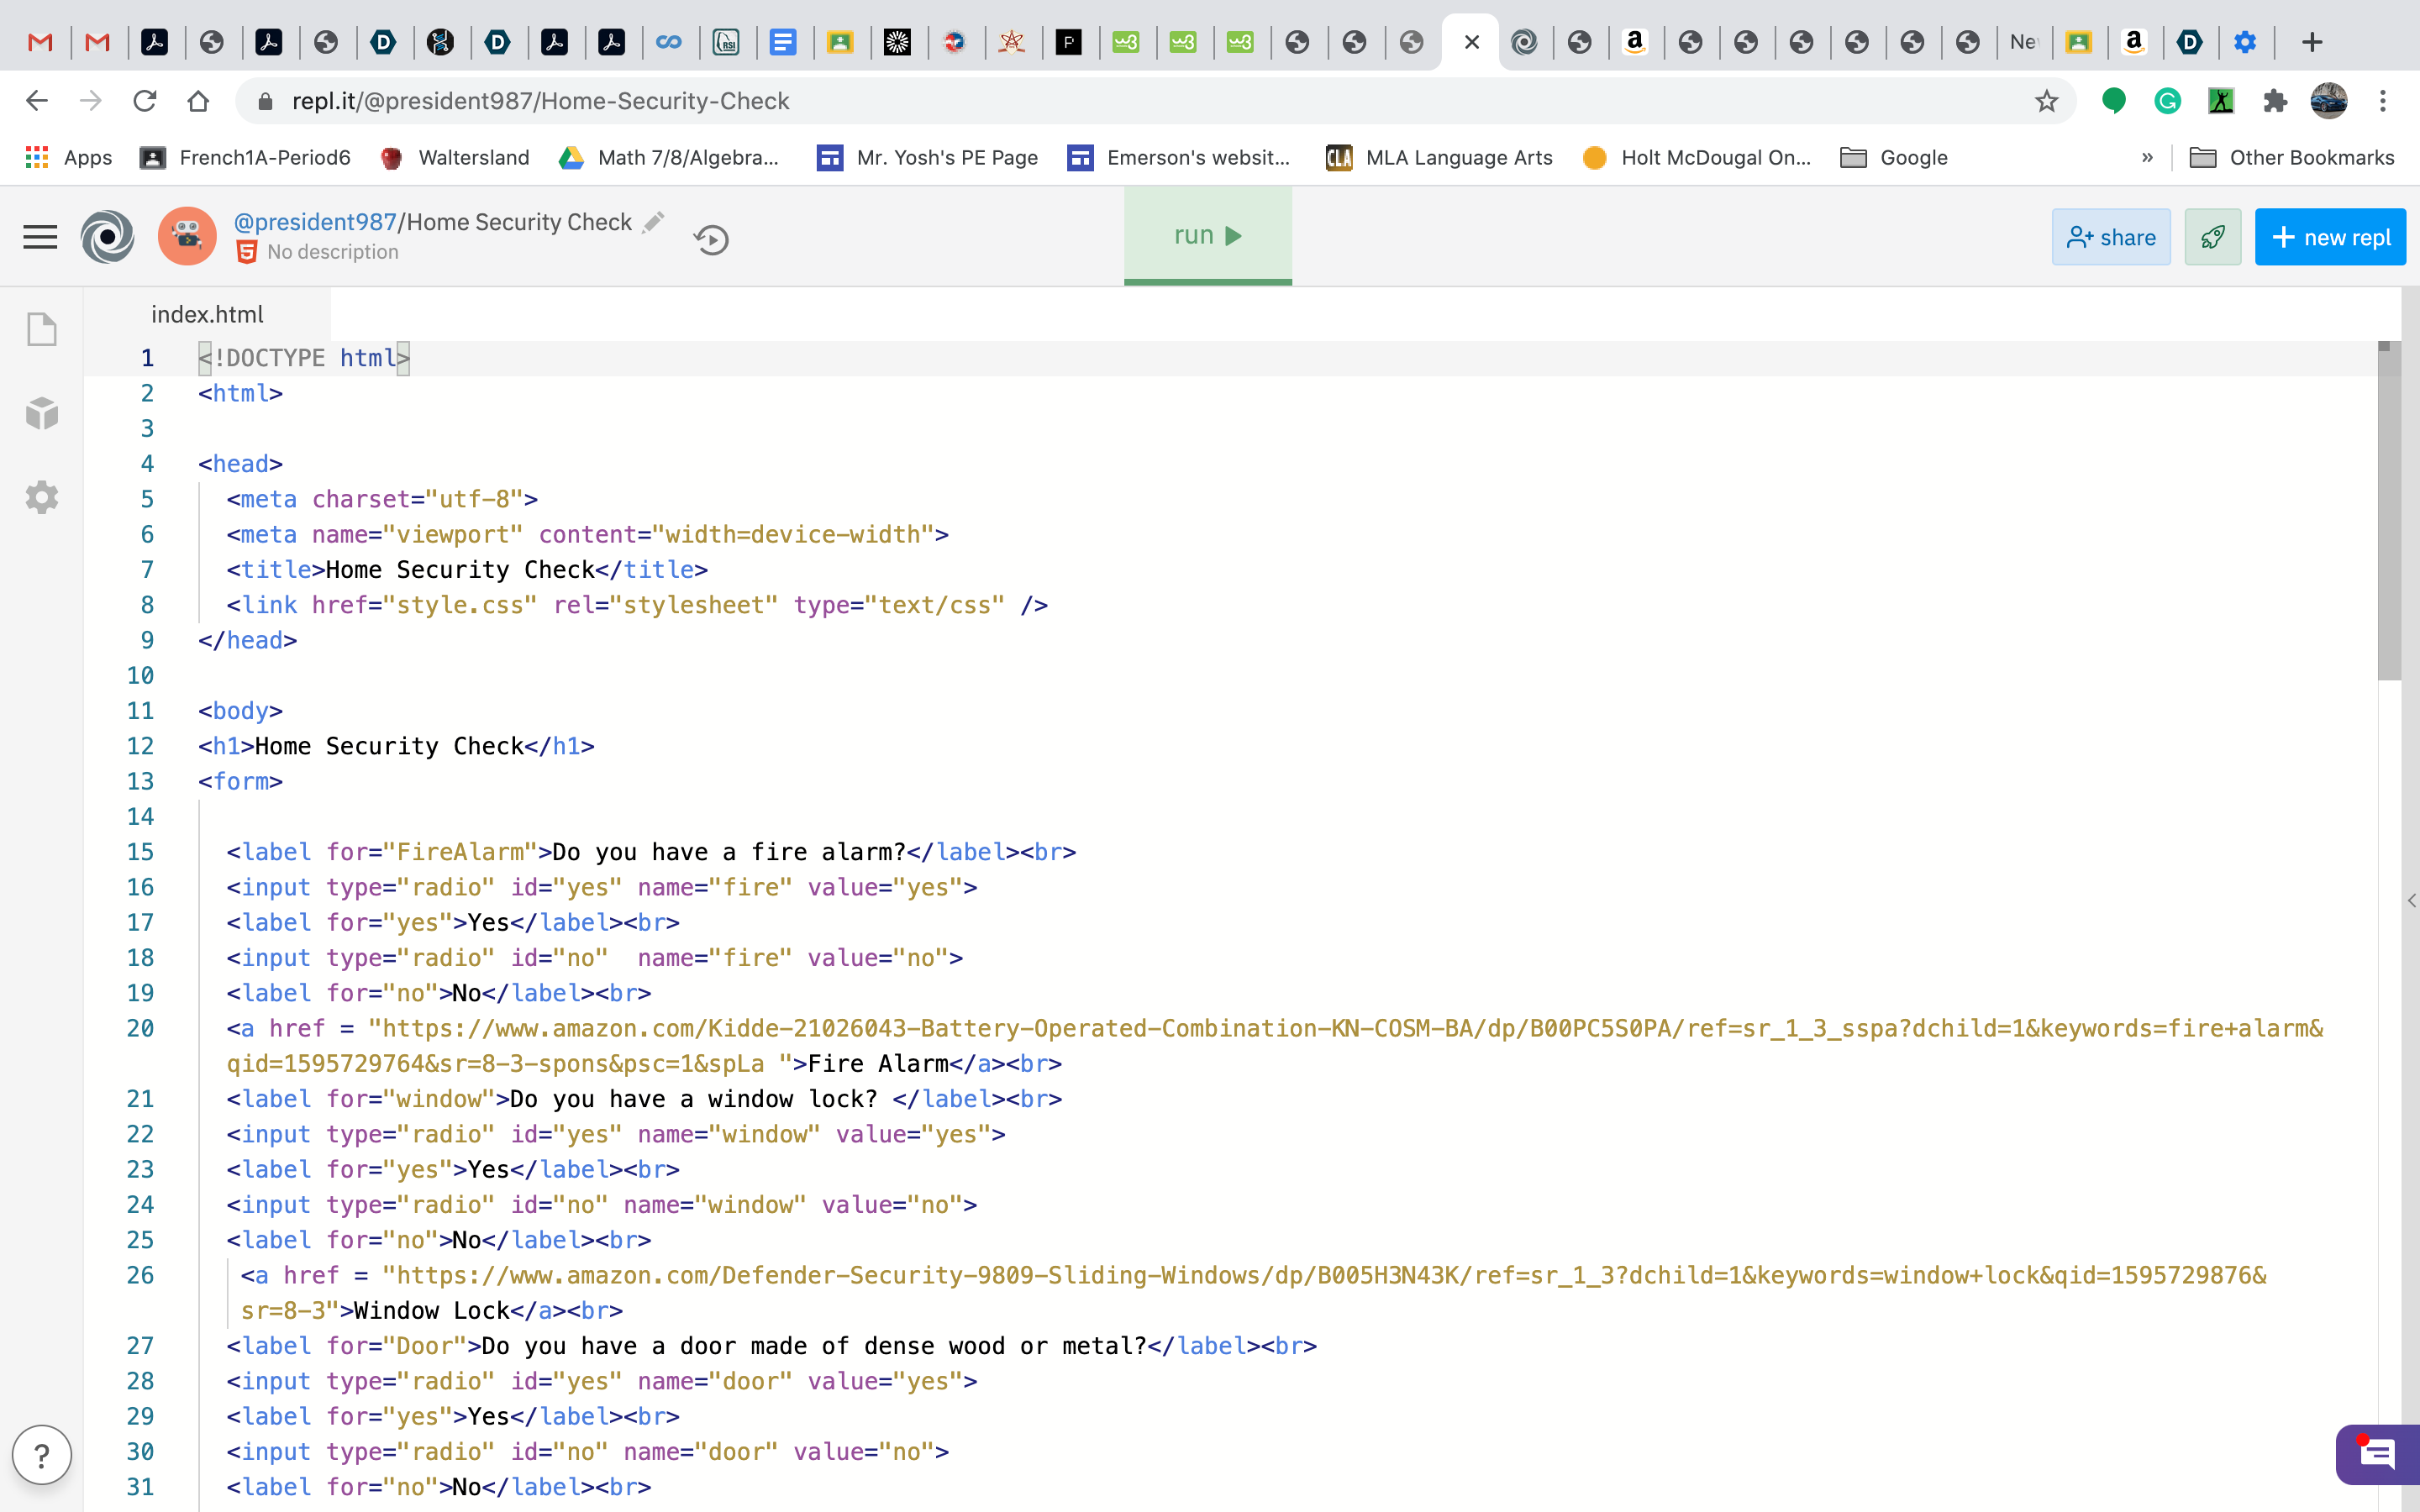This screenshot has height=1512, width=2420.
Task: Open the hamburger navigation menu
Action: coord(40,237)
